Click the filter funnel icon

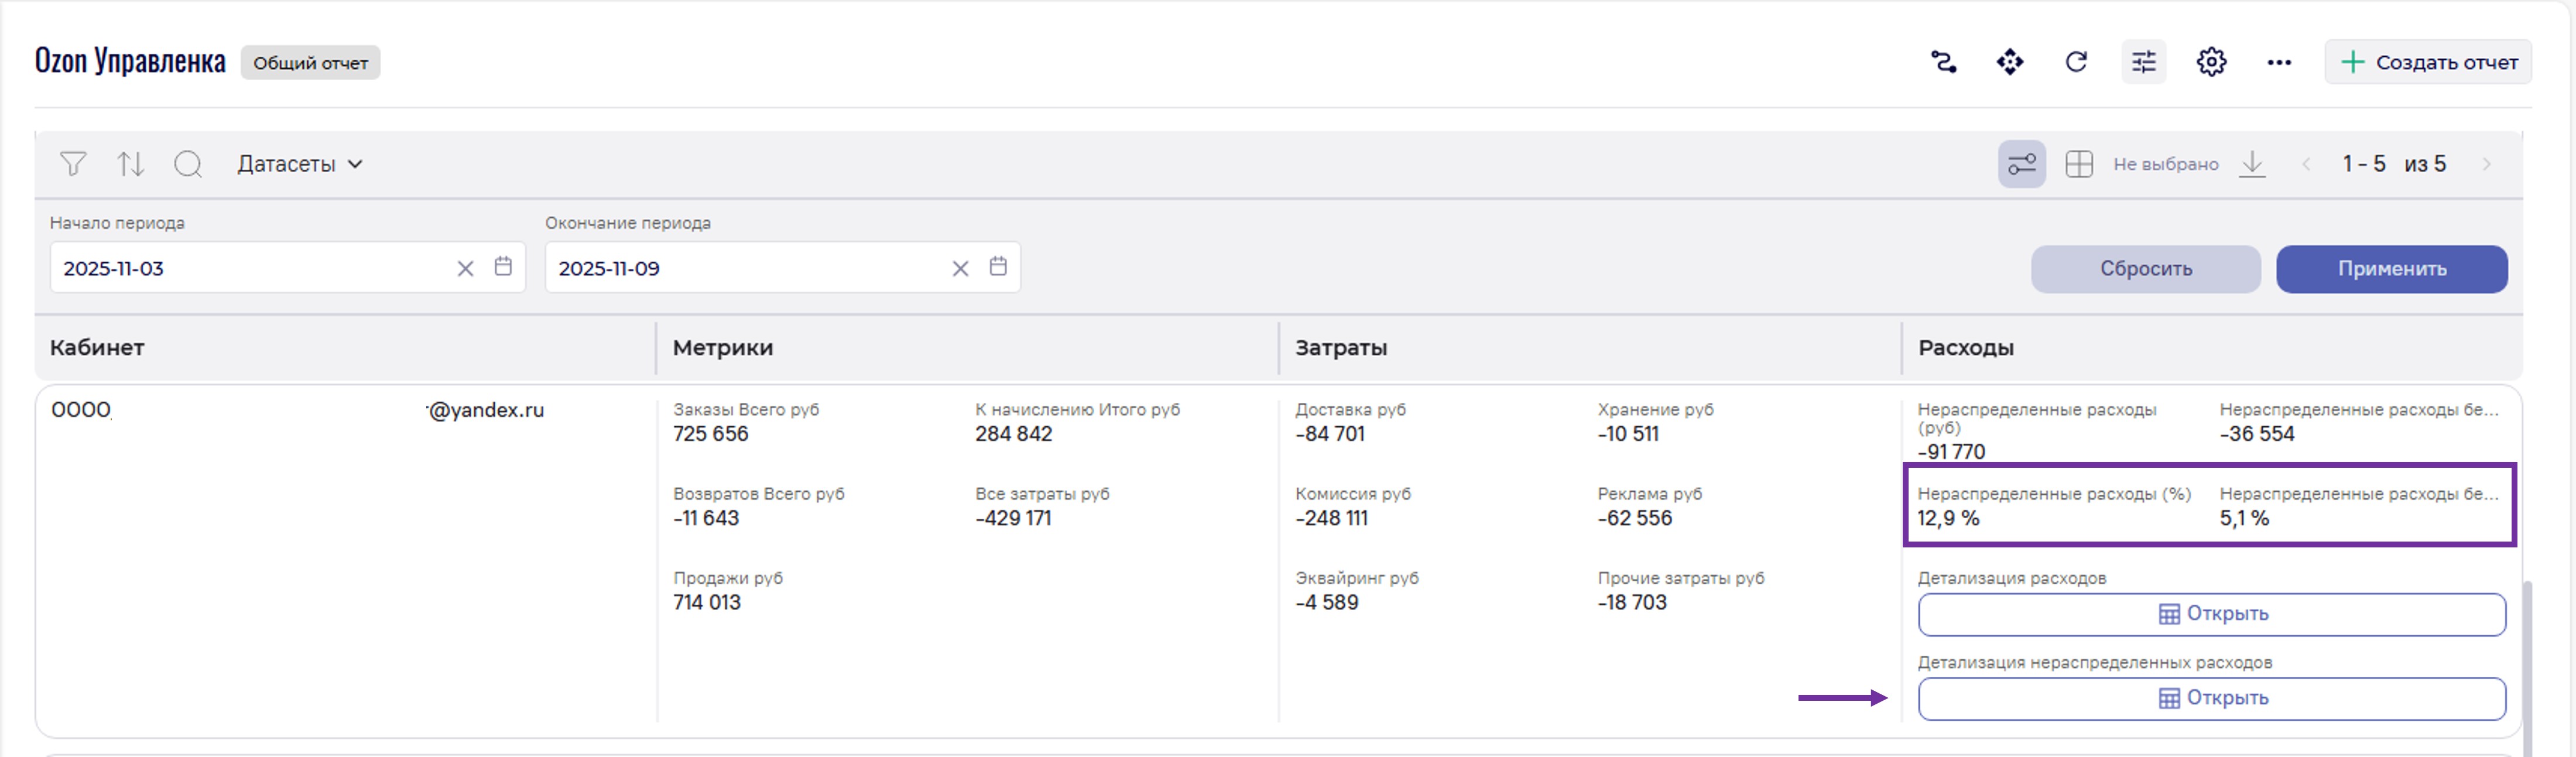(x=73, y=164)
